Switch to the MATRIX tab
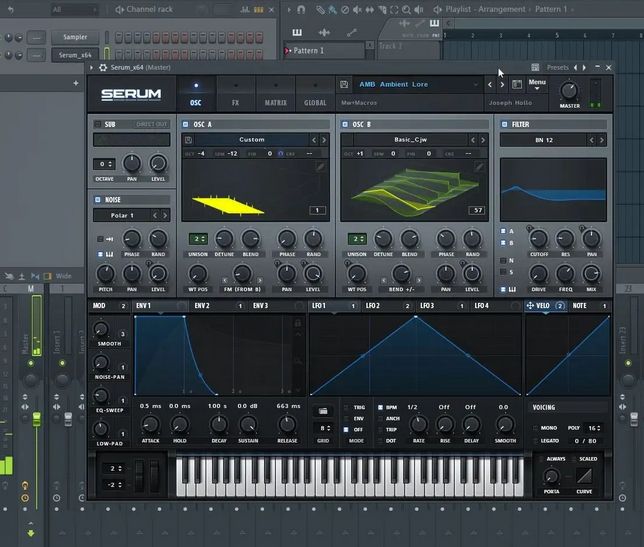 [x=276, y=94]
